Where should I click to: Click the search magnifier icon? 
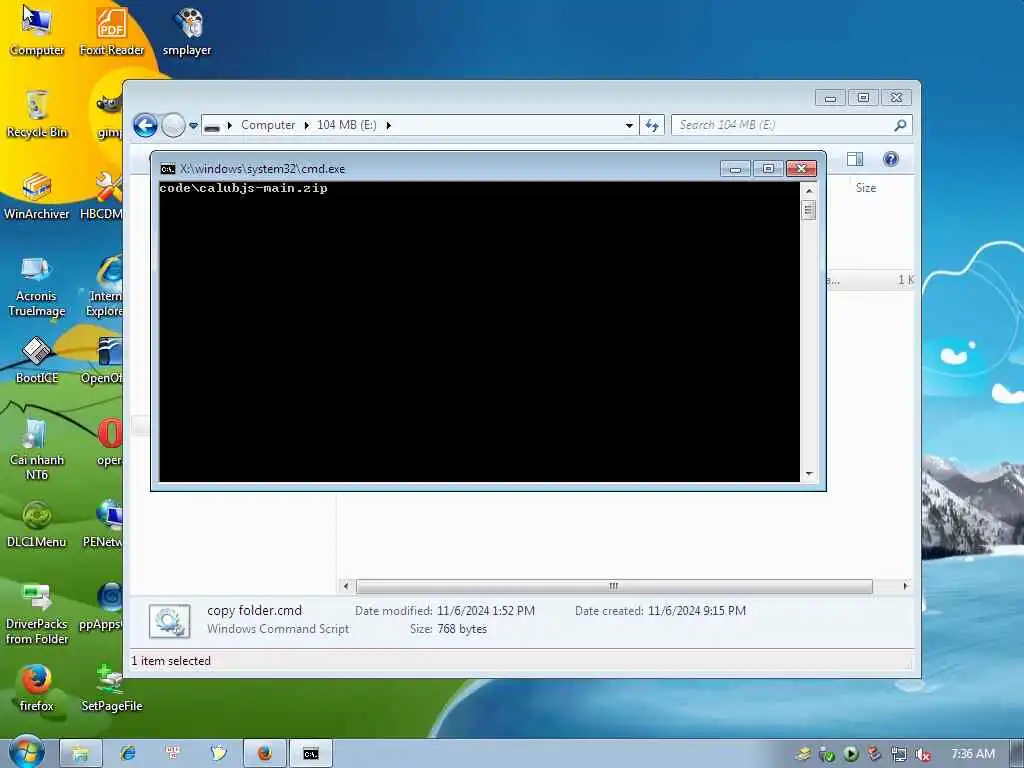pyautogui.click(x=900, y=125)
